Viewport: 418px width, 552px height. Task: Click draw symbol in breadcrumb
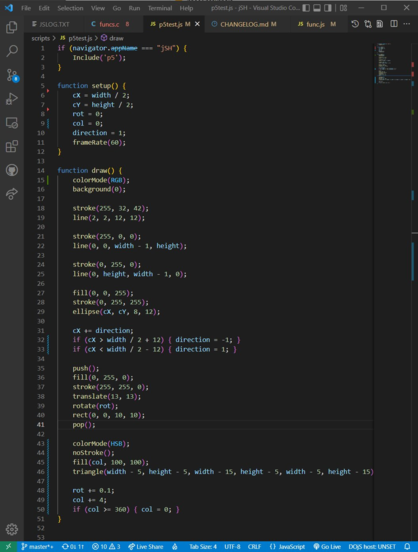pyautogui.click(x=112, y=38)
